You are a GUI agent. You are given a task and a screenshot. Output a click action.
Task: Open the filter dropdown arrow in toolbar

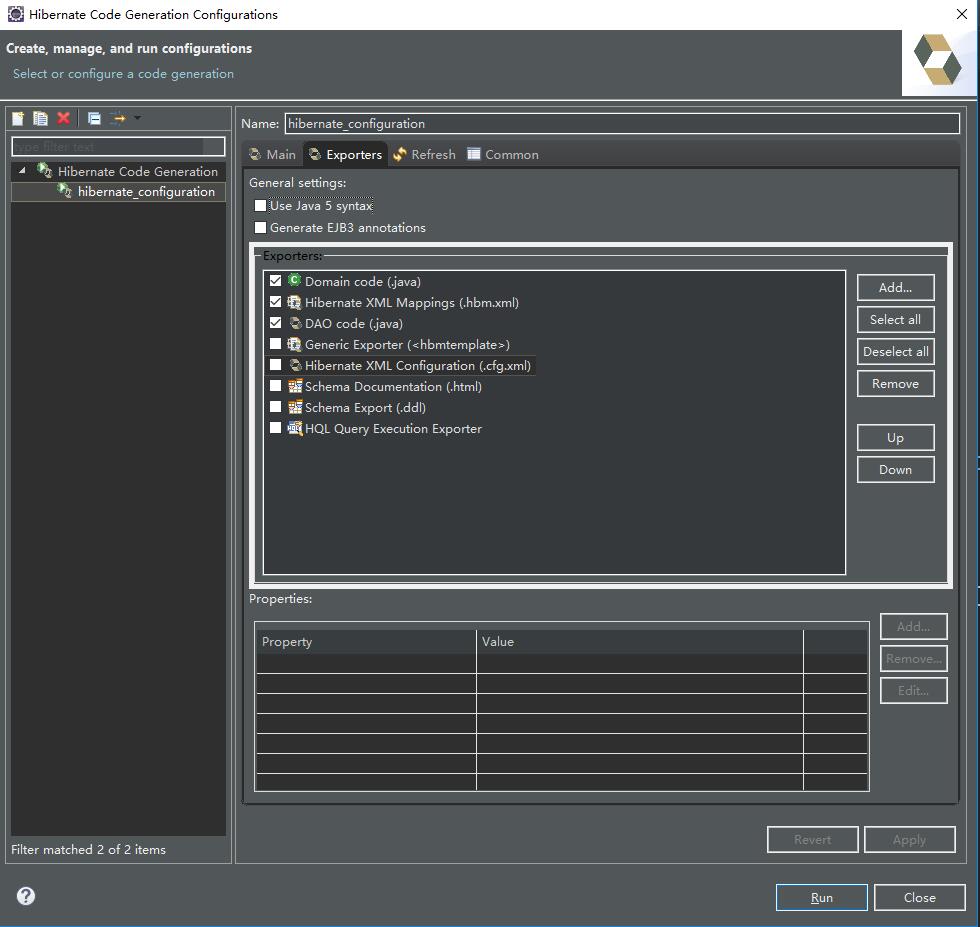pyautogui.click(x=137, y=118)
